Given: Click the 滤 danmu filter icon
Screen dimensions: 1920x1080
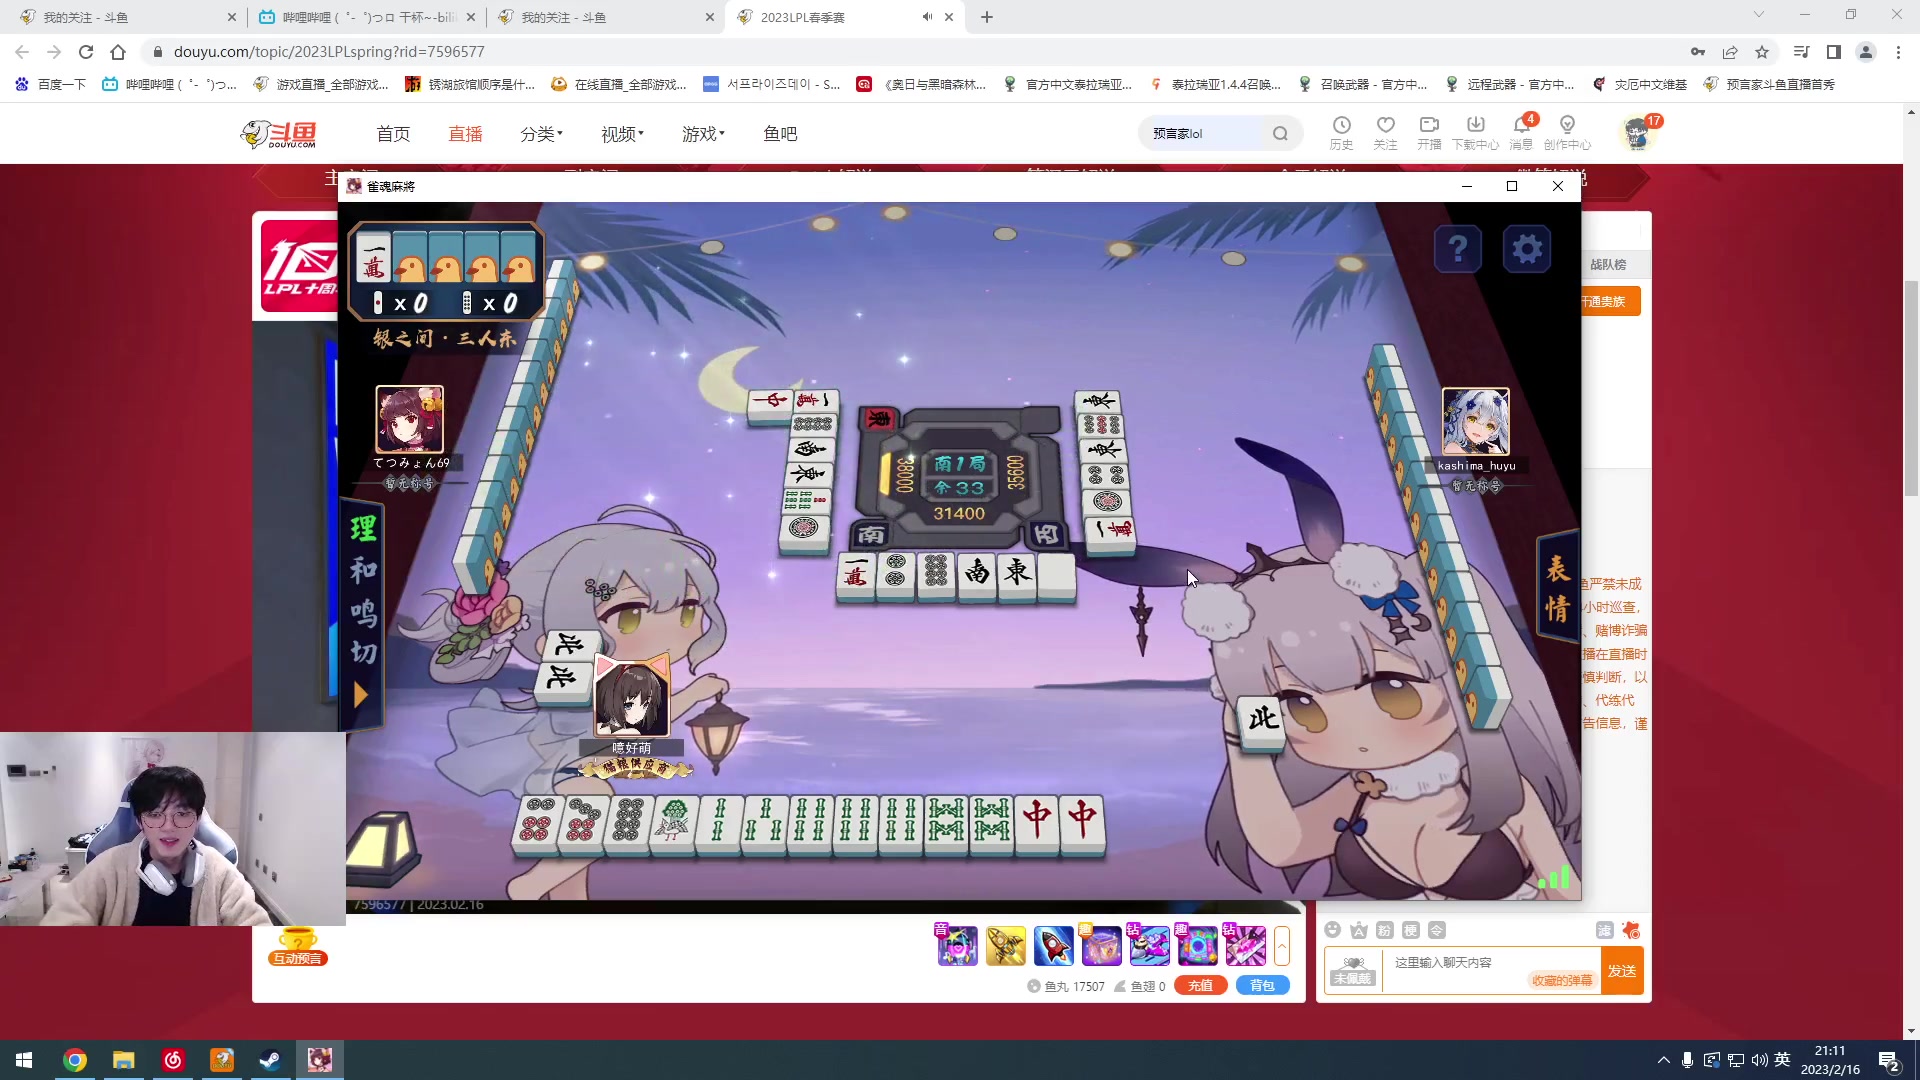Looking at the screenshot, I should [1606, 930].
